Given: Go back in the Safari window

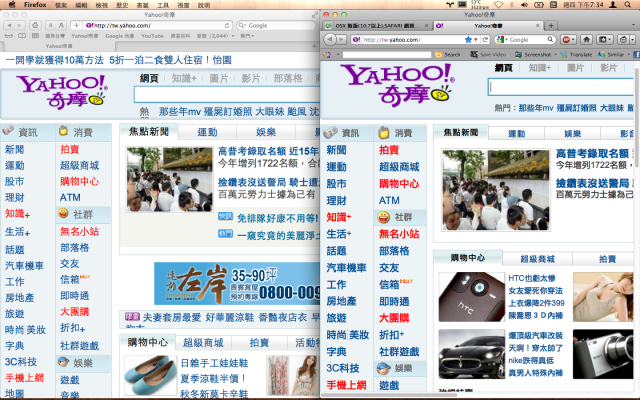Looking at the screenshot, I should pyautogui.click(x=9, y=25).
